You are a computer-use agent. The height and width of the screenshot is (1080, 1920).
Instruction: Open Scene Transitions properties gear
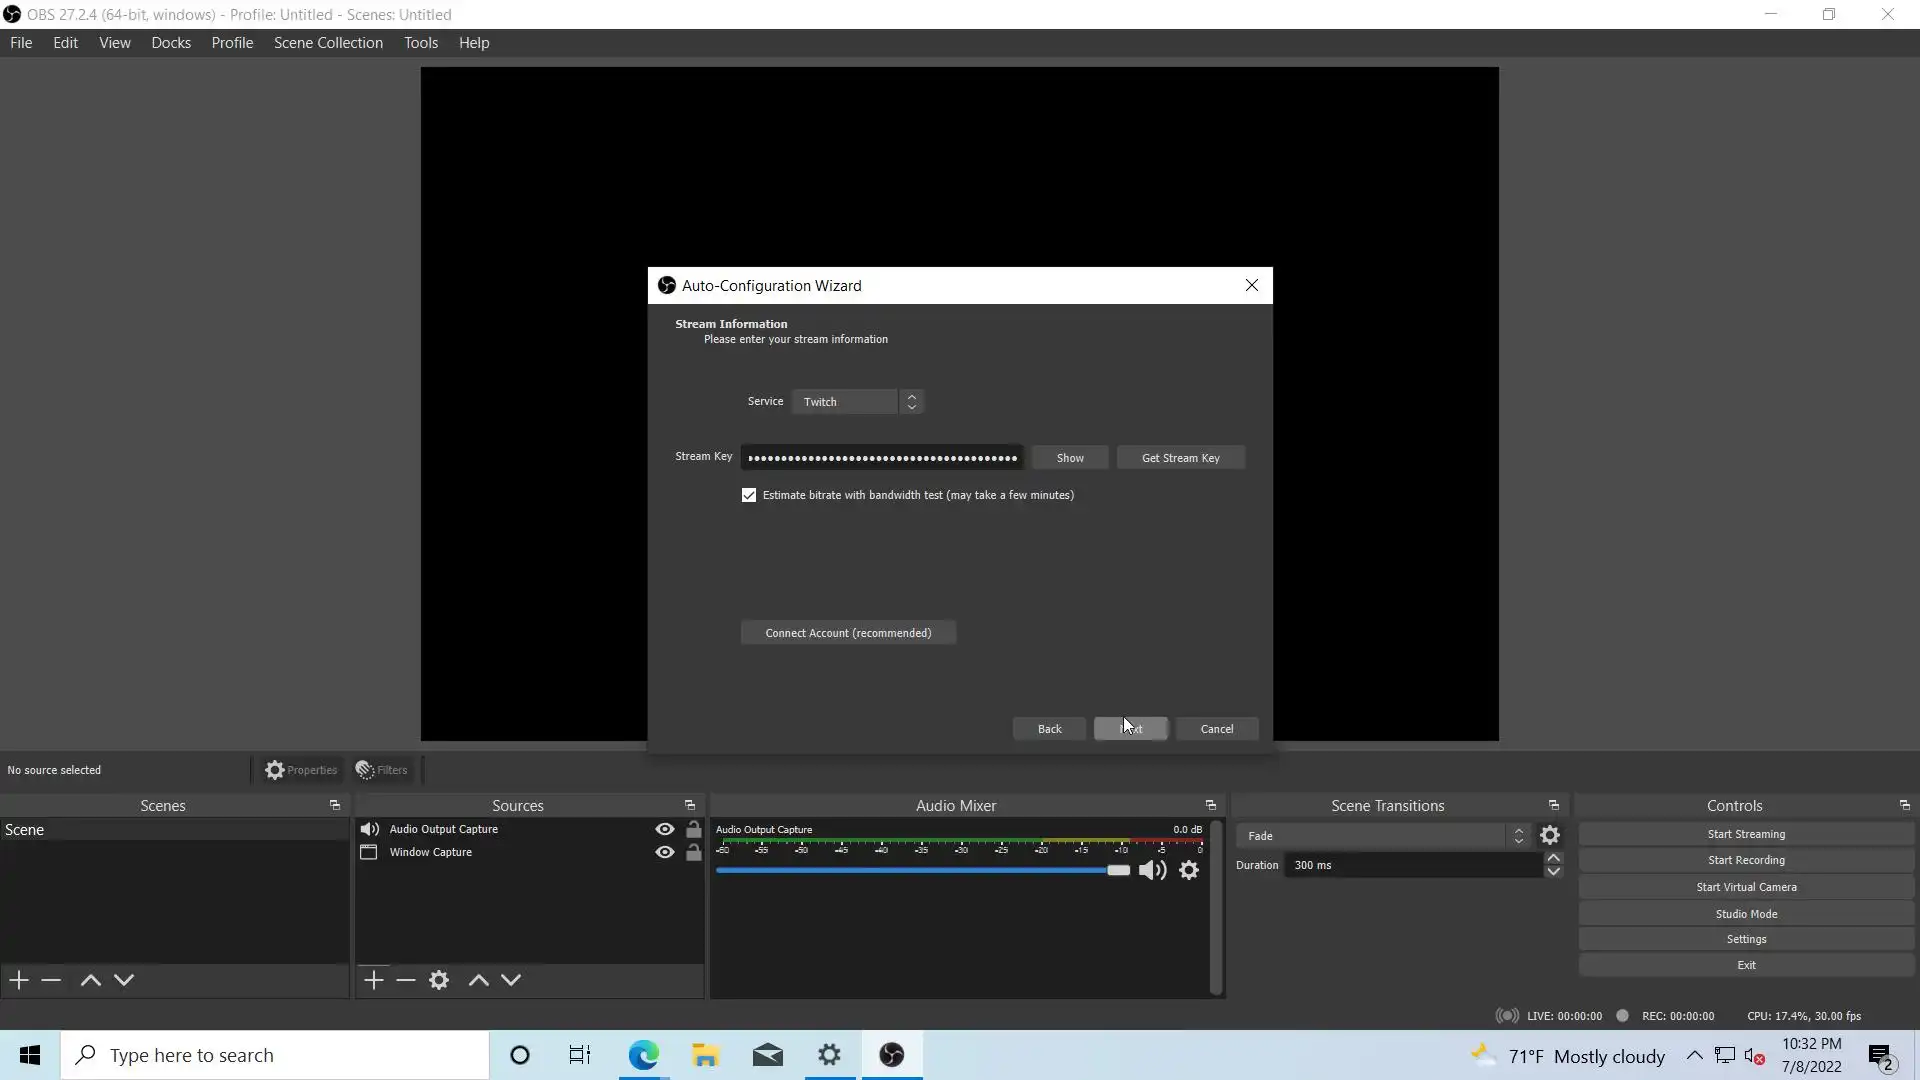pos(1550,835)
